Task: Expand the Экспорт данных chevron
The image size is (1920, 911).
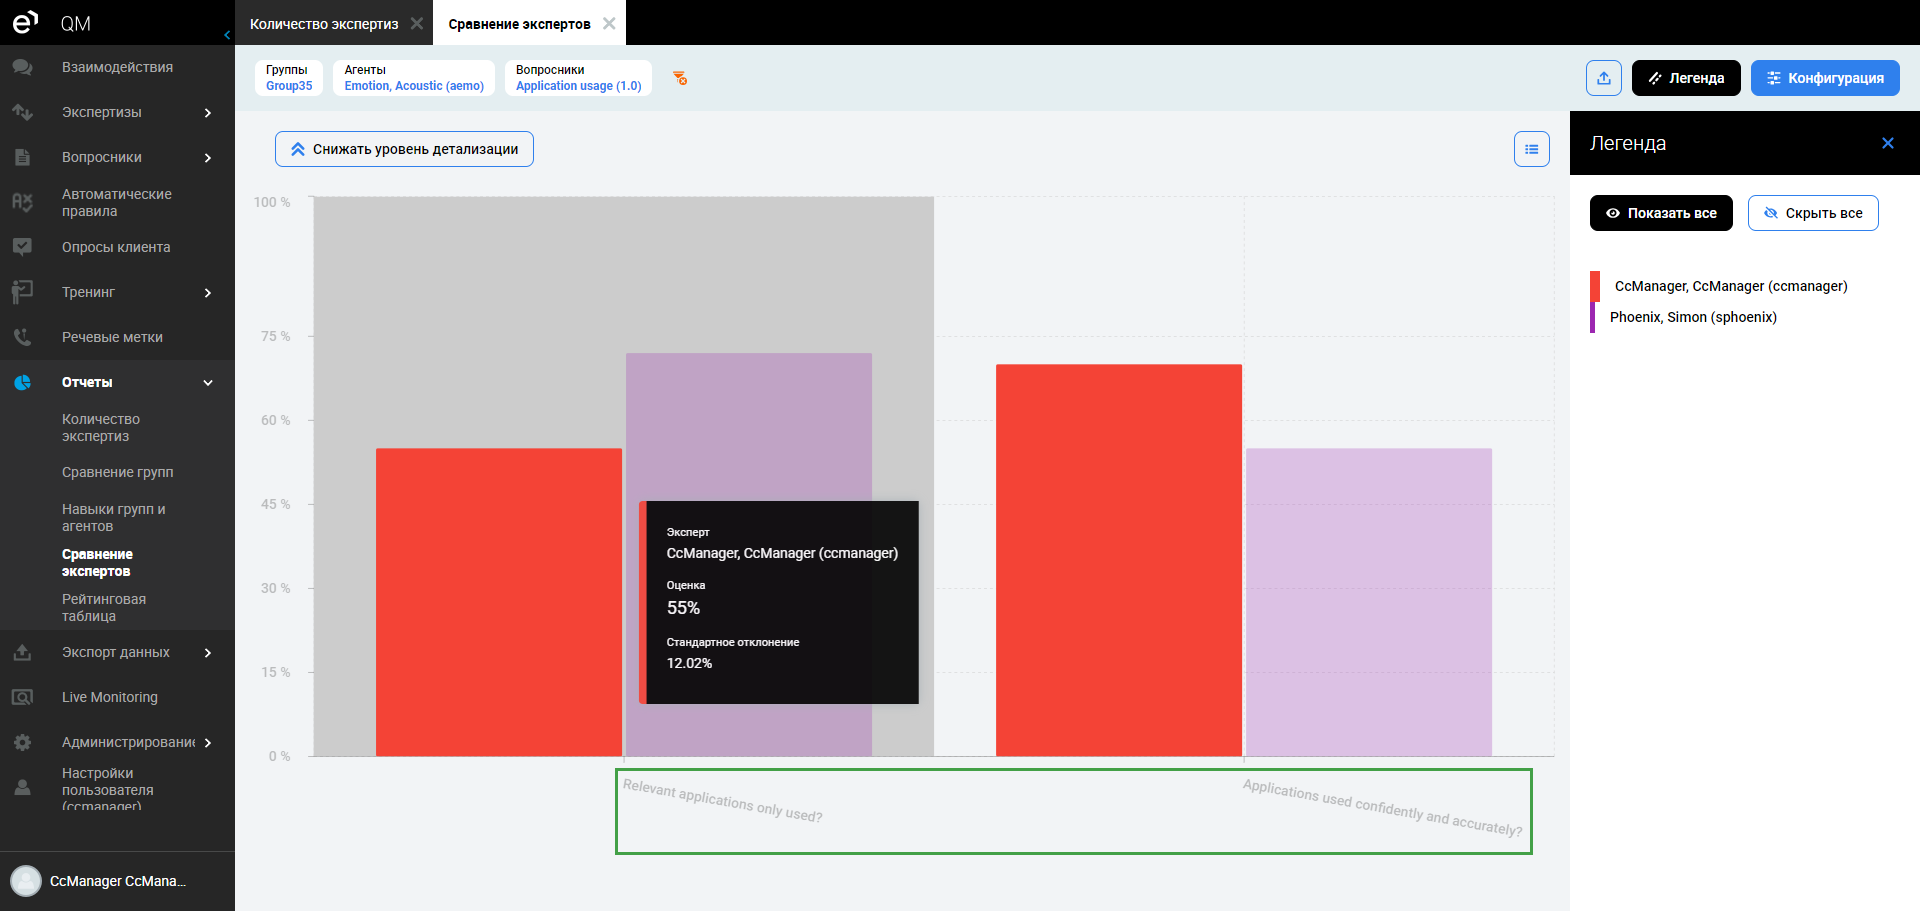Action: point(208,652)
